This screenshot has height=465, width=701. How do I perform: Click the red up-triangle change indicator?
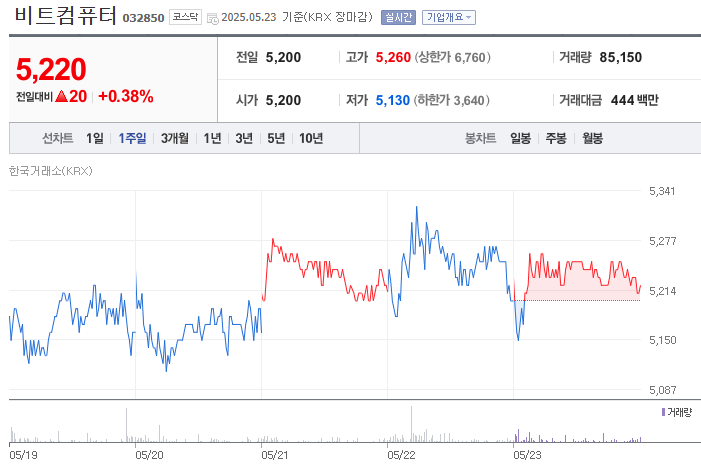(x=61, y=96)
